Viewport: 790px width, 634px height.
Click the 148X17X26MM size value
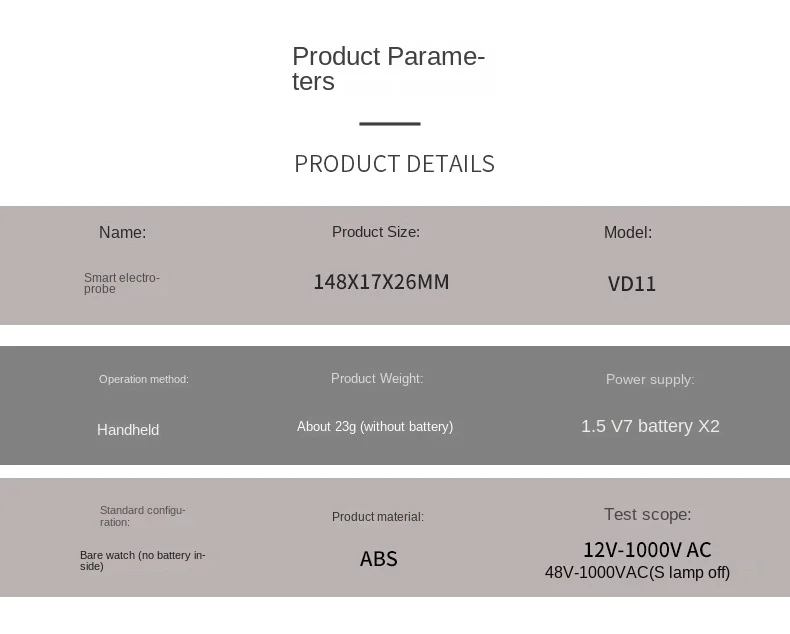(381, 282)
